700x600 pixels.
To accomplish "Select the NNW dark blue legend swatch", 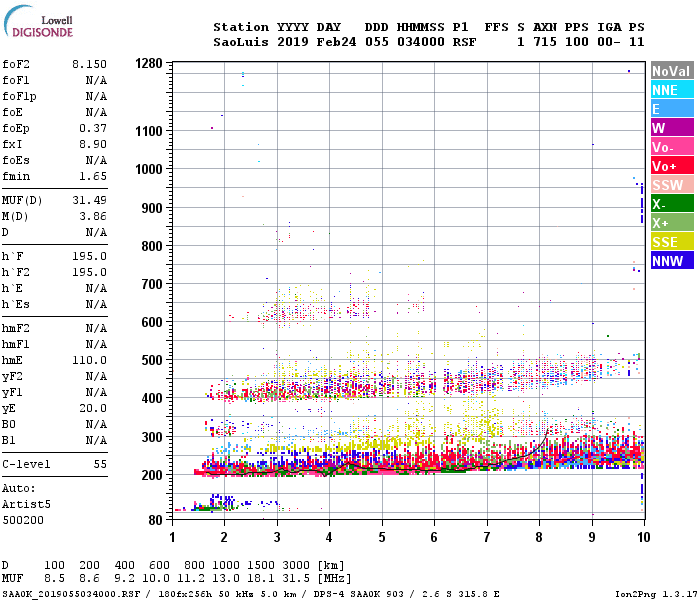I will [672, 261].
